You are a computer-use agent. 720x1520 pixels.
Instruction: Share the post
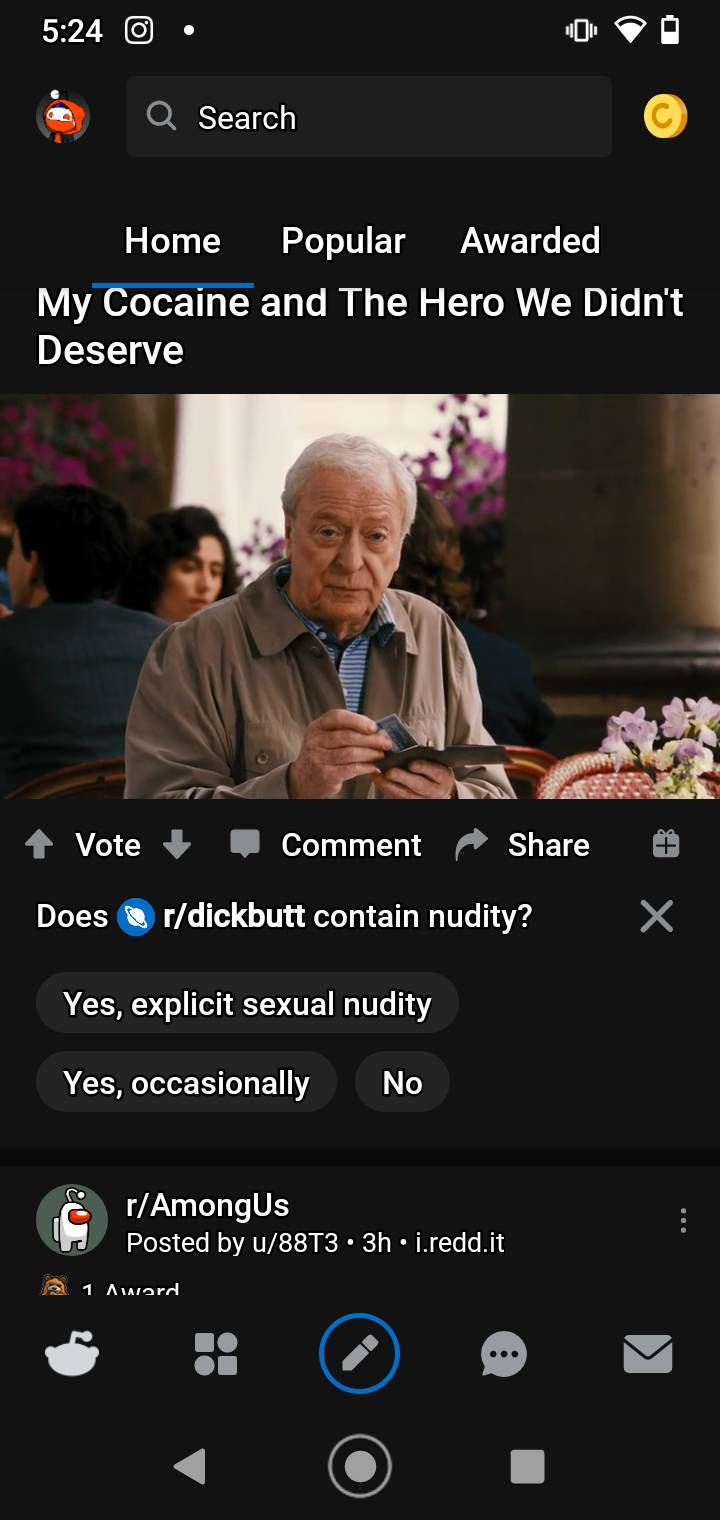(522, 845)
